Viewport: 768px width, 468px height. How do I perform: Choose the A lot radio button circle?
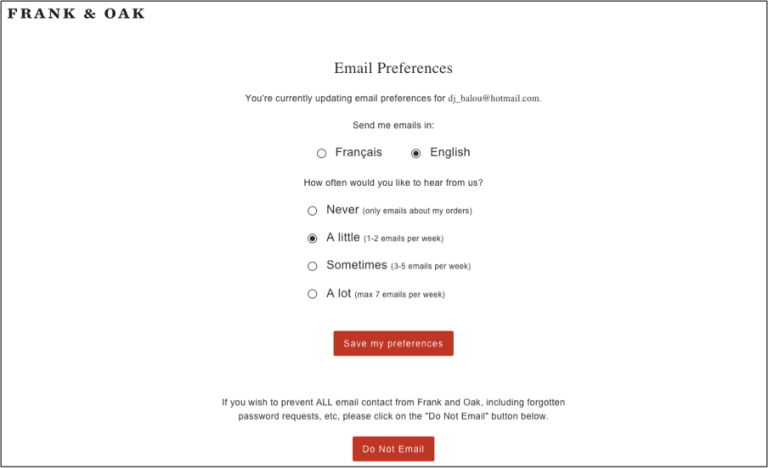click(312, 294)
